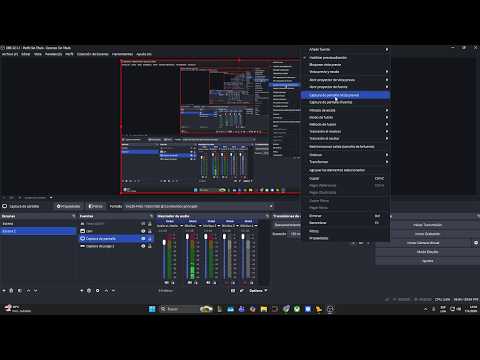Click the Propiedades button above the Escenas panel

(68, 206)
